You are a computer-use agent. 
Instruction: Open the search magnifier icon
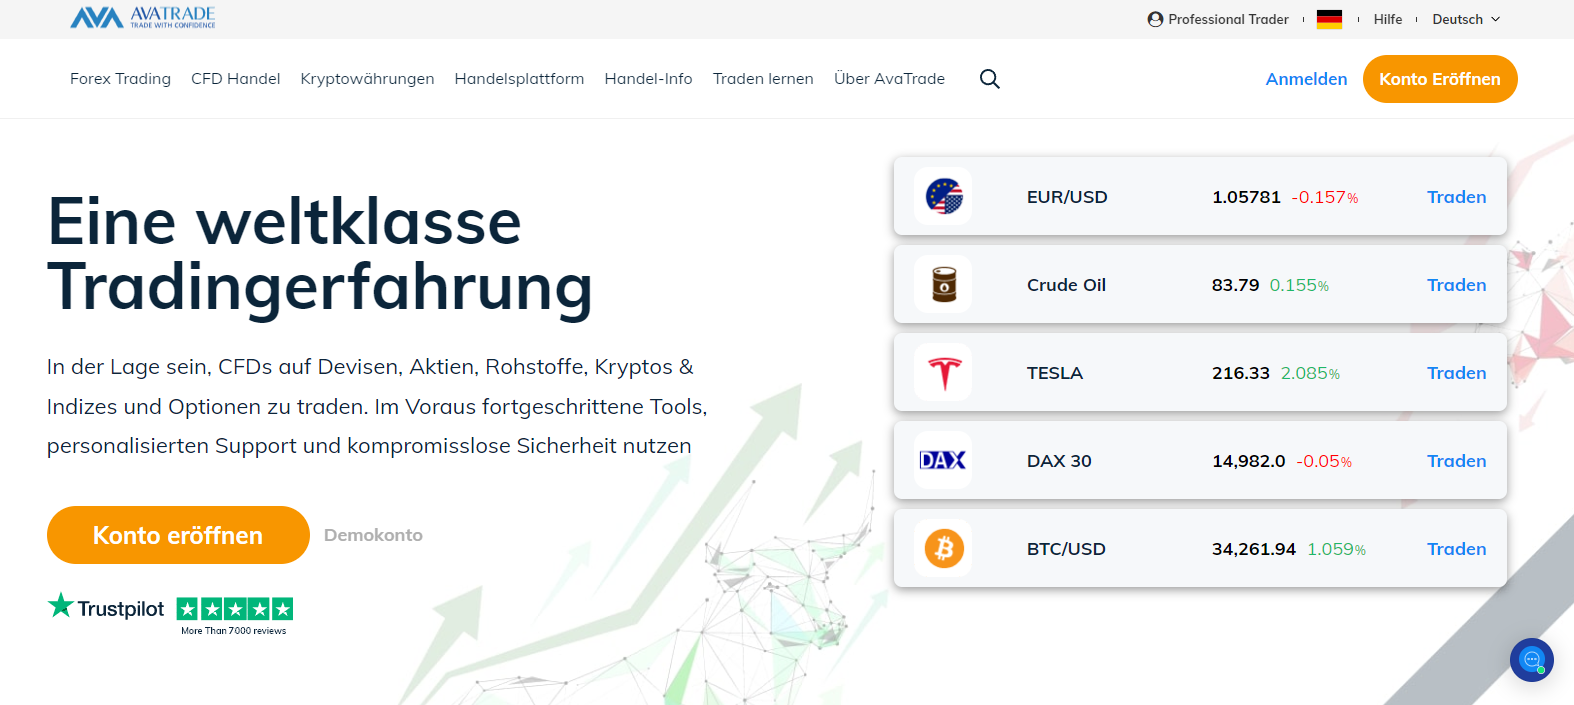[x=990, y=79]
